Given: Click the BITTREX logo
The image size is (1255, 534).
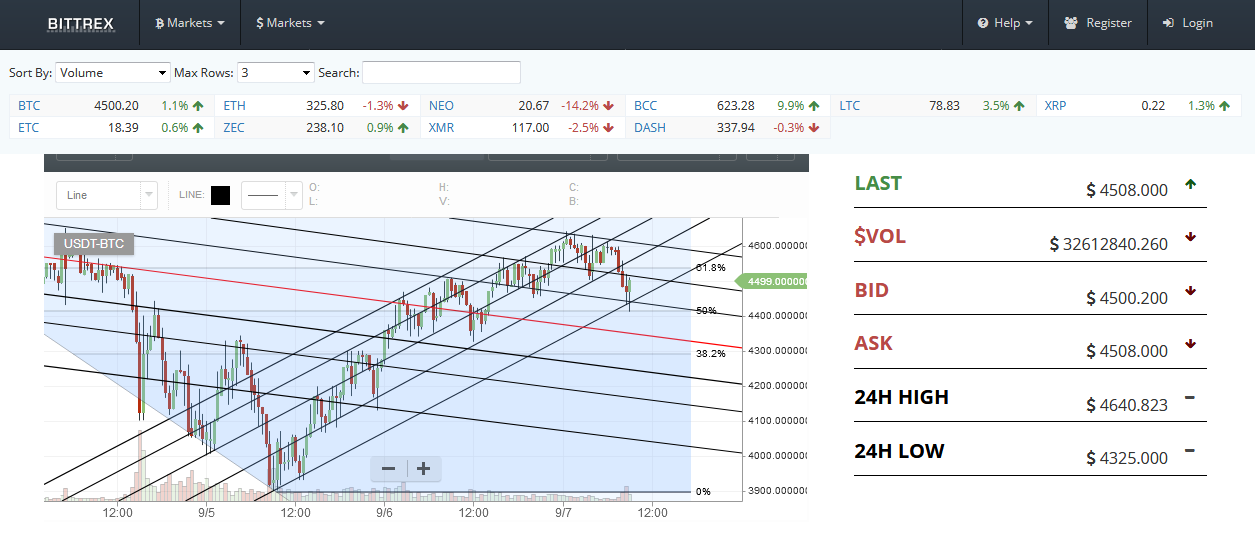Looking at the screenshot, I should (x=81, y=23).
